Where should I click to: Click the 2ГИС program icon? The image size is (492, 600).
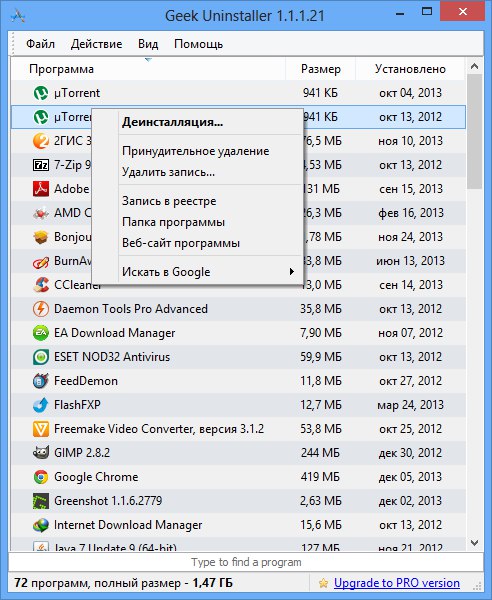point(41,141)
